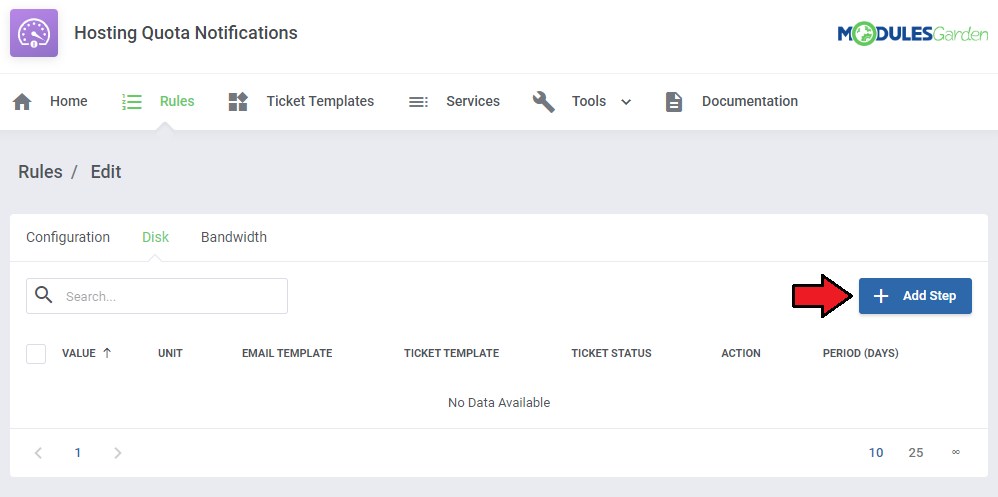This screenshot has height=497, width=998.
Task: Sort by VALUE column header
Action: [x=79, y=353]
